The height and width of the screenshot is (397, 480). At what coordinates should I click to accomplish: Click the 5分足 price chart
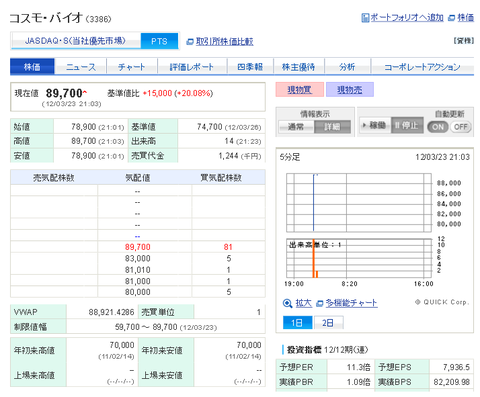coord(359,202)
